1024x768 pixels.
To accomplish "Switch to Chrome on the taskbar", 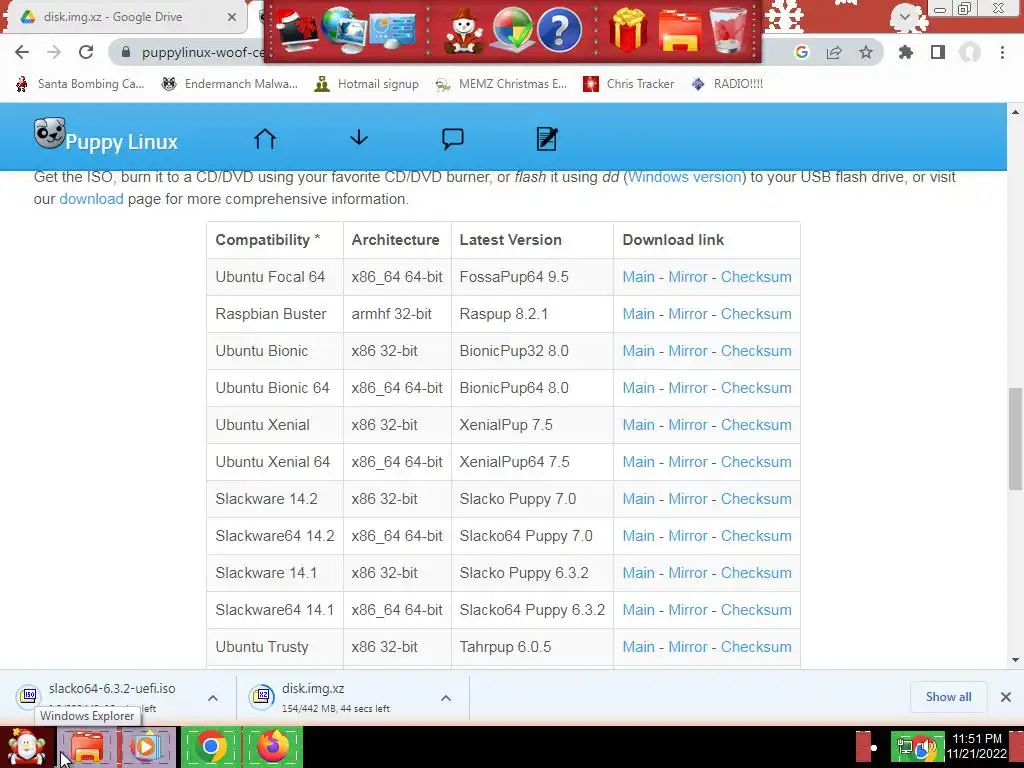I will click(x=210, y=747).
